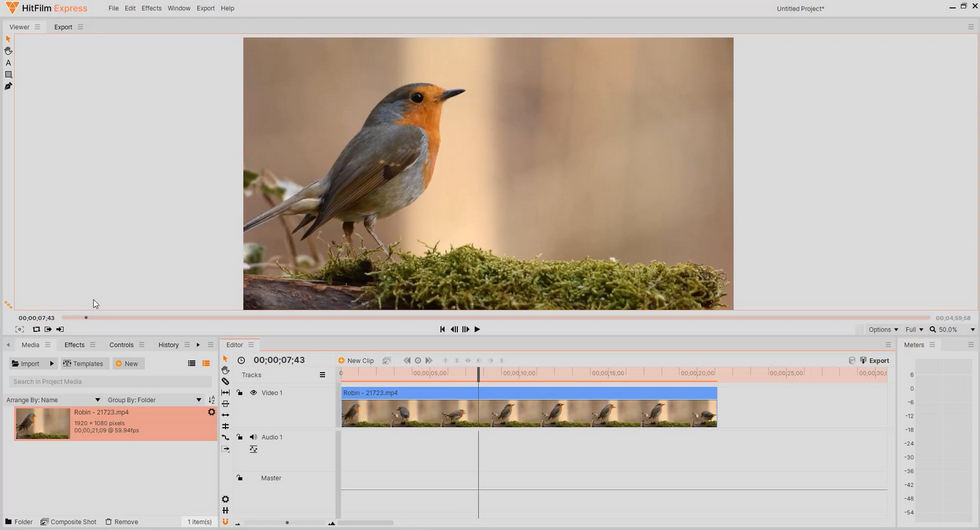Switch Media panel to list view

click(x=192, y=364)
